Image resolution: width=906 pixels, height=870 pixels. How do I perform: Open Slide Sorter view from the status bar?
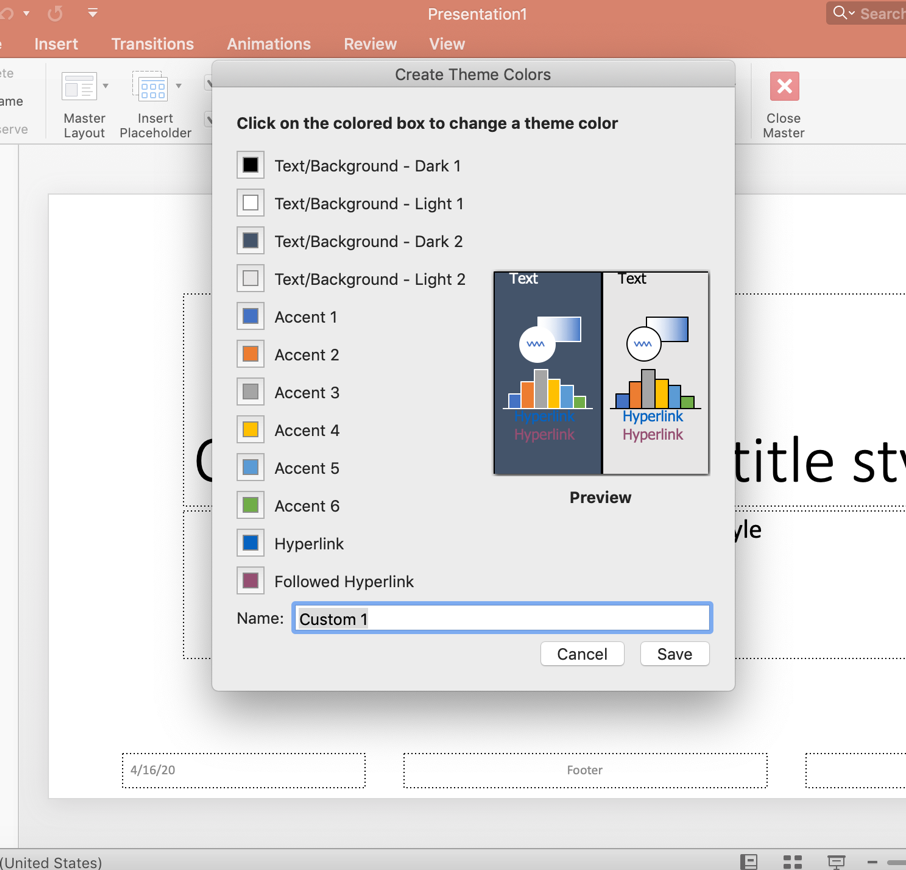[x=792, y=861]
